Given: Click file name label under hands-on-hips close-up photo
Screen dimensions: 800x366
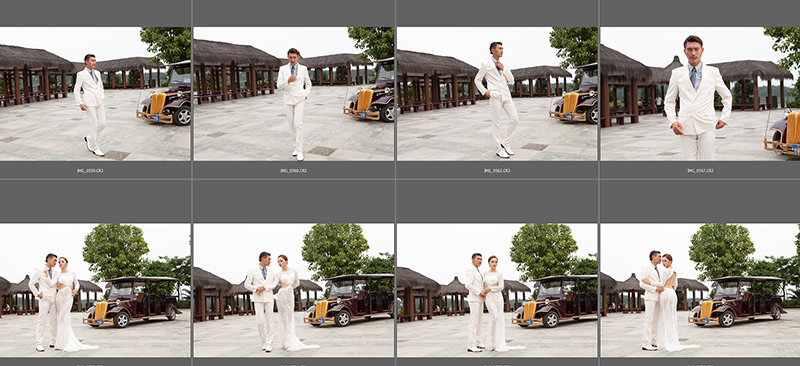Looking at the screenshot, I should click(700, 170).
